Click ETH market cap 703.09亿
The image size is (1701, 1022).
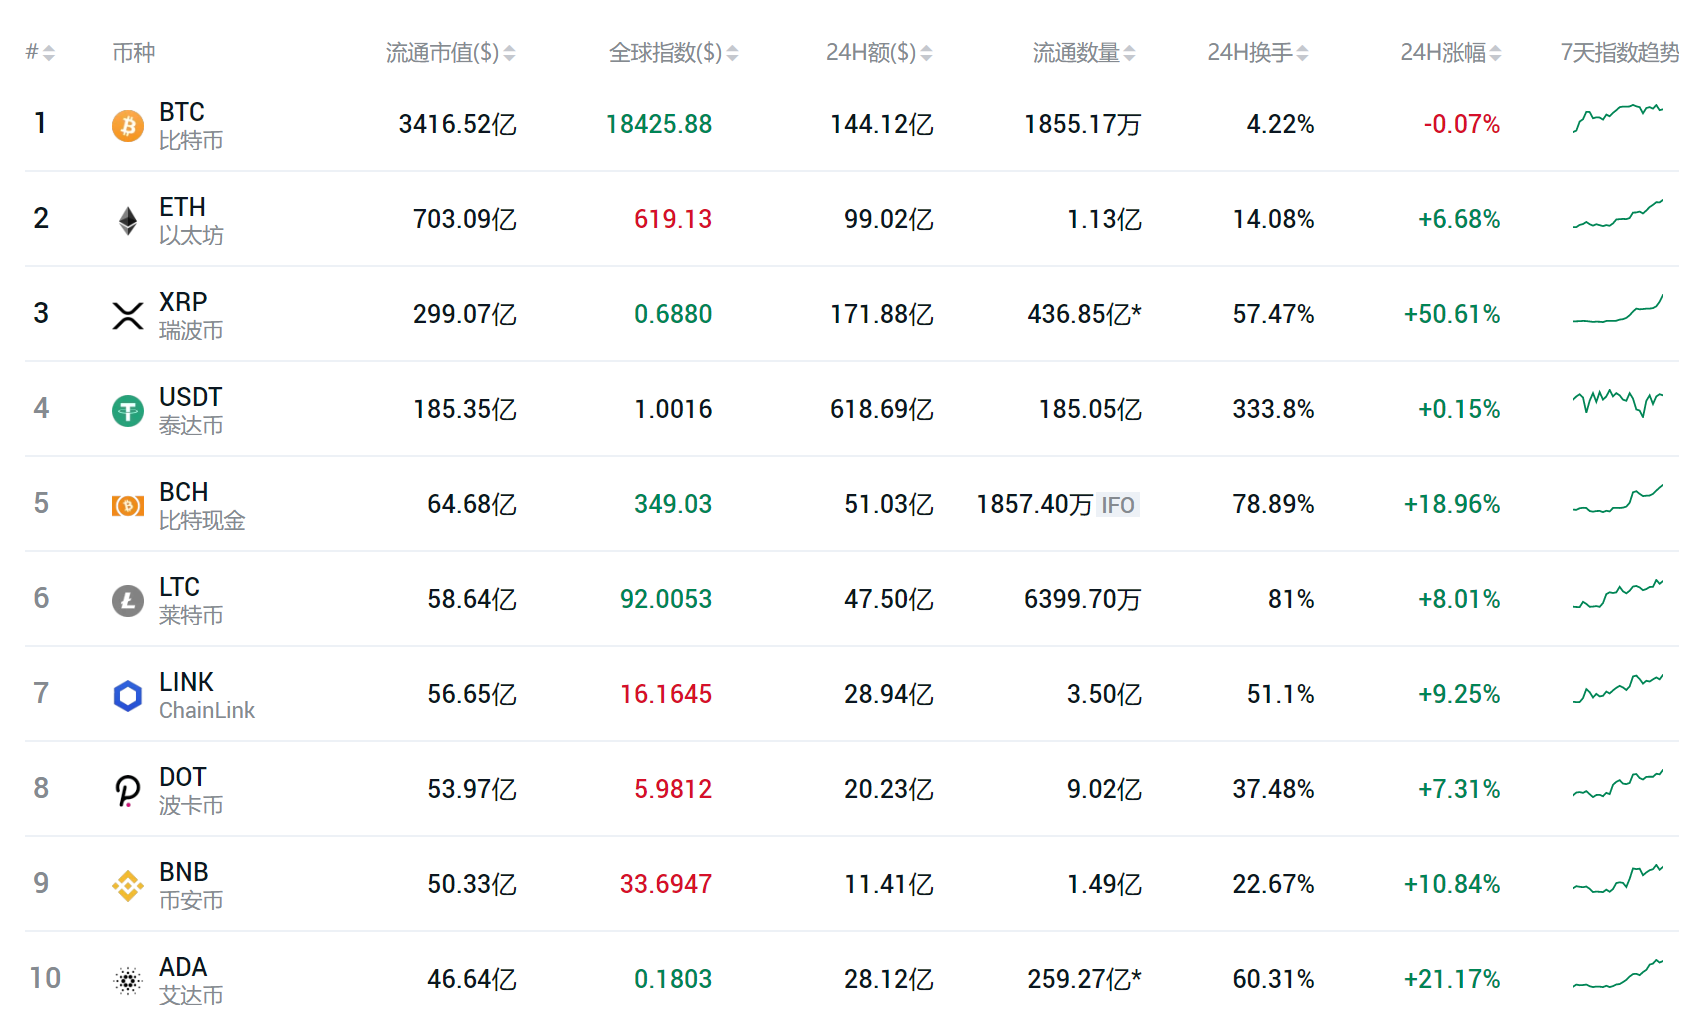(465, 219)
